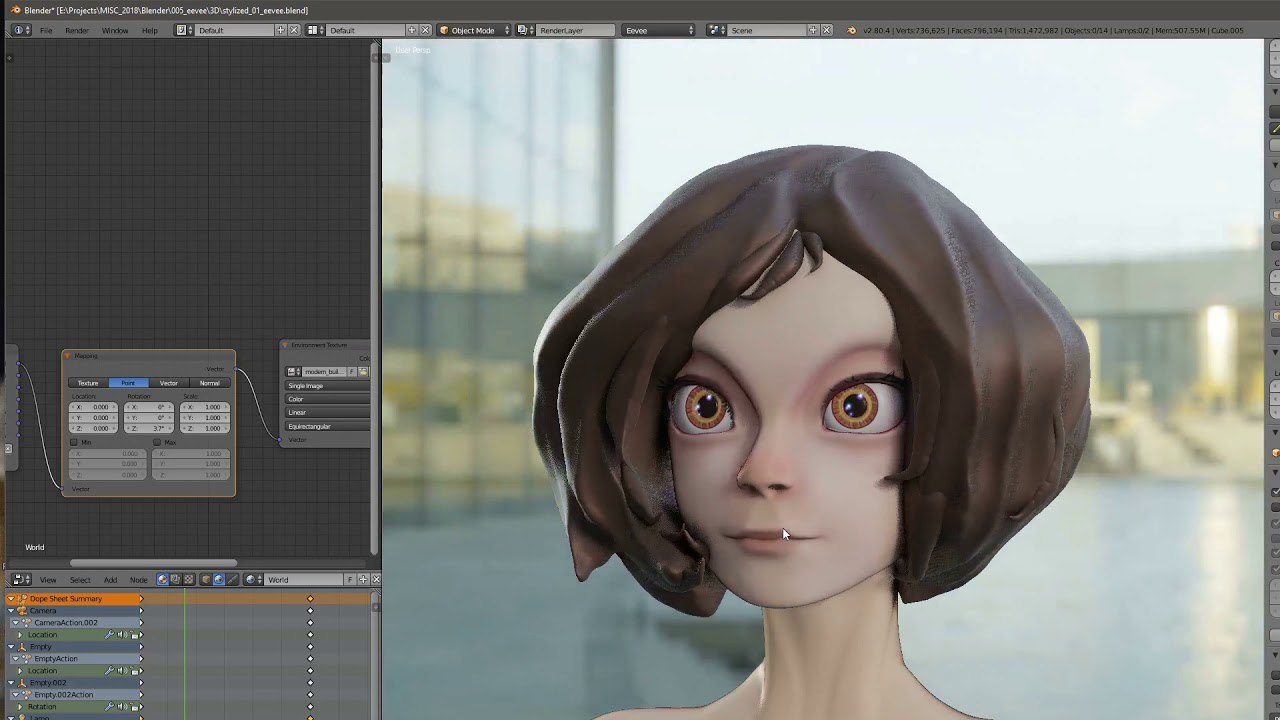Open node editor Add menu
The height and width of the screenshot is (720, 1280).
pyautogui.click(x=110, y=580)
